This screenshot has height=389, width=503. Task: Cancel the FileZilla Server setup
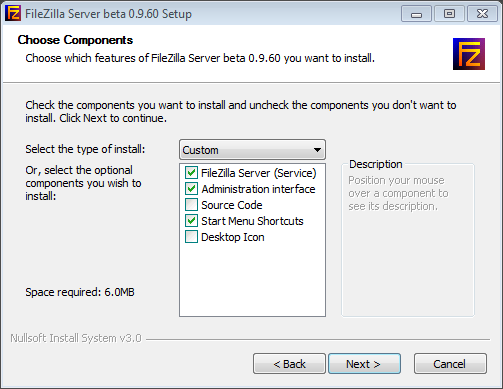(450, 364)
